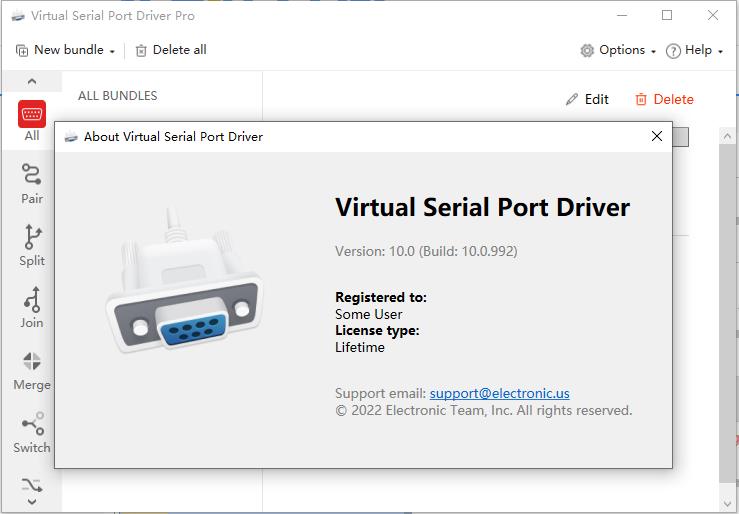Click the Delete all trash icon
Viewport: 739px width, 514px height.
tap(141, 50)
